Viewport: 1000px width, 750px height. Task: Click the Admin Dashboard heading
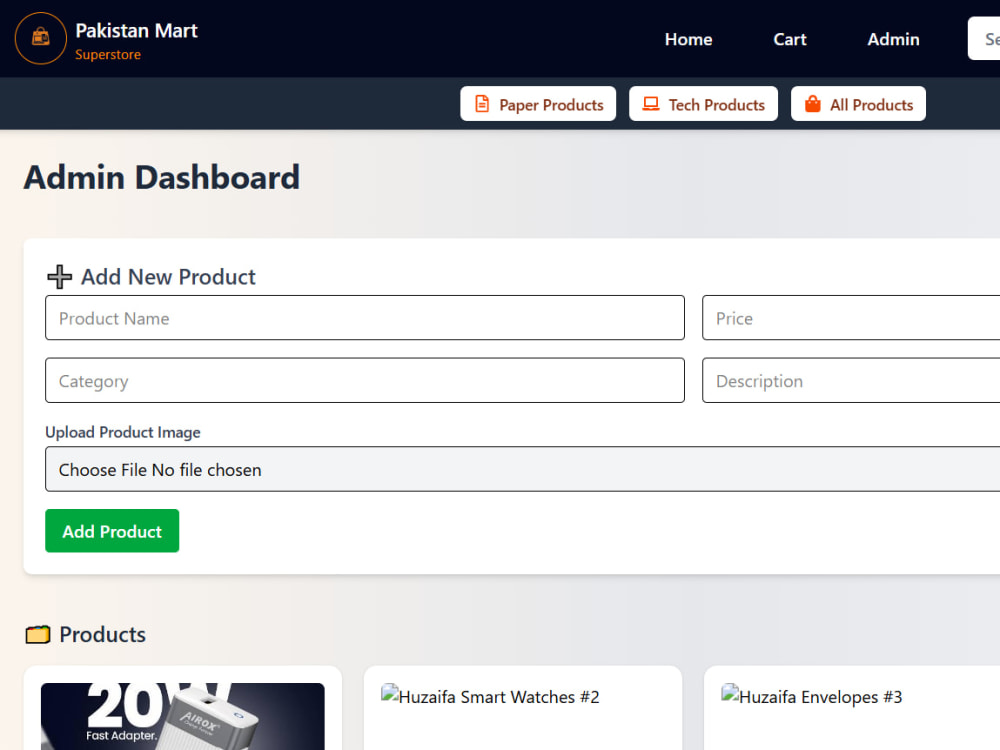pos(161,177)
